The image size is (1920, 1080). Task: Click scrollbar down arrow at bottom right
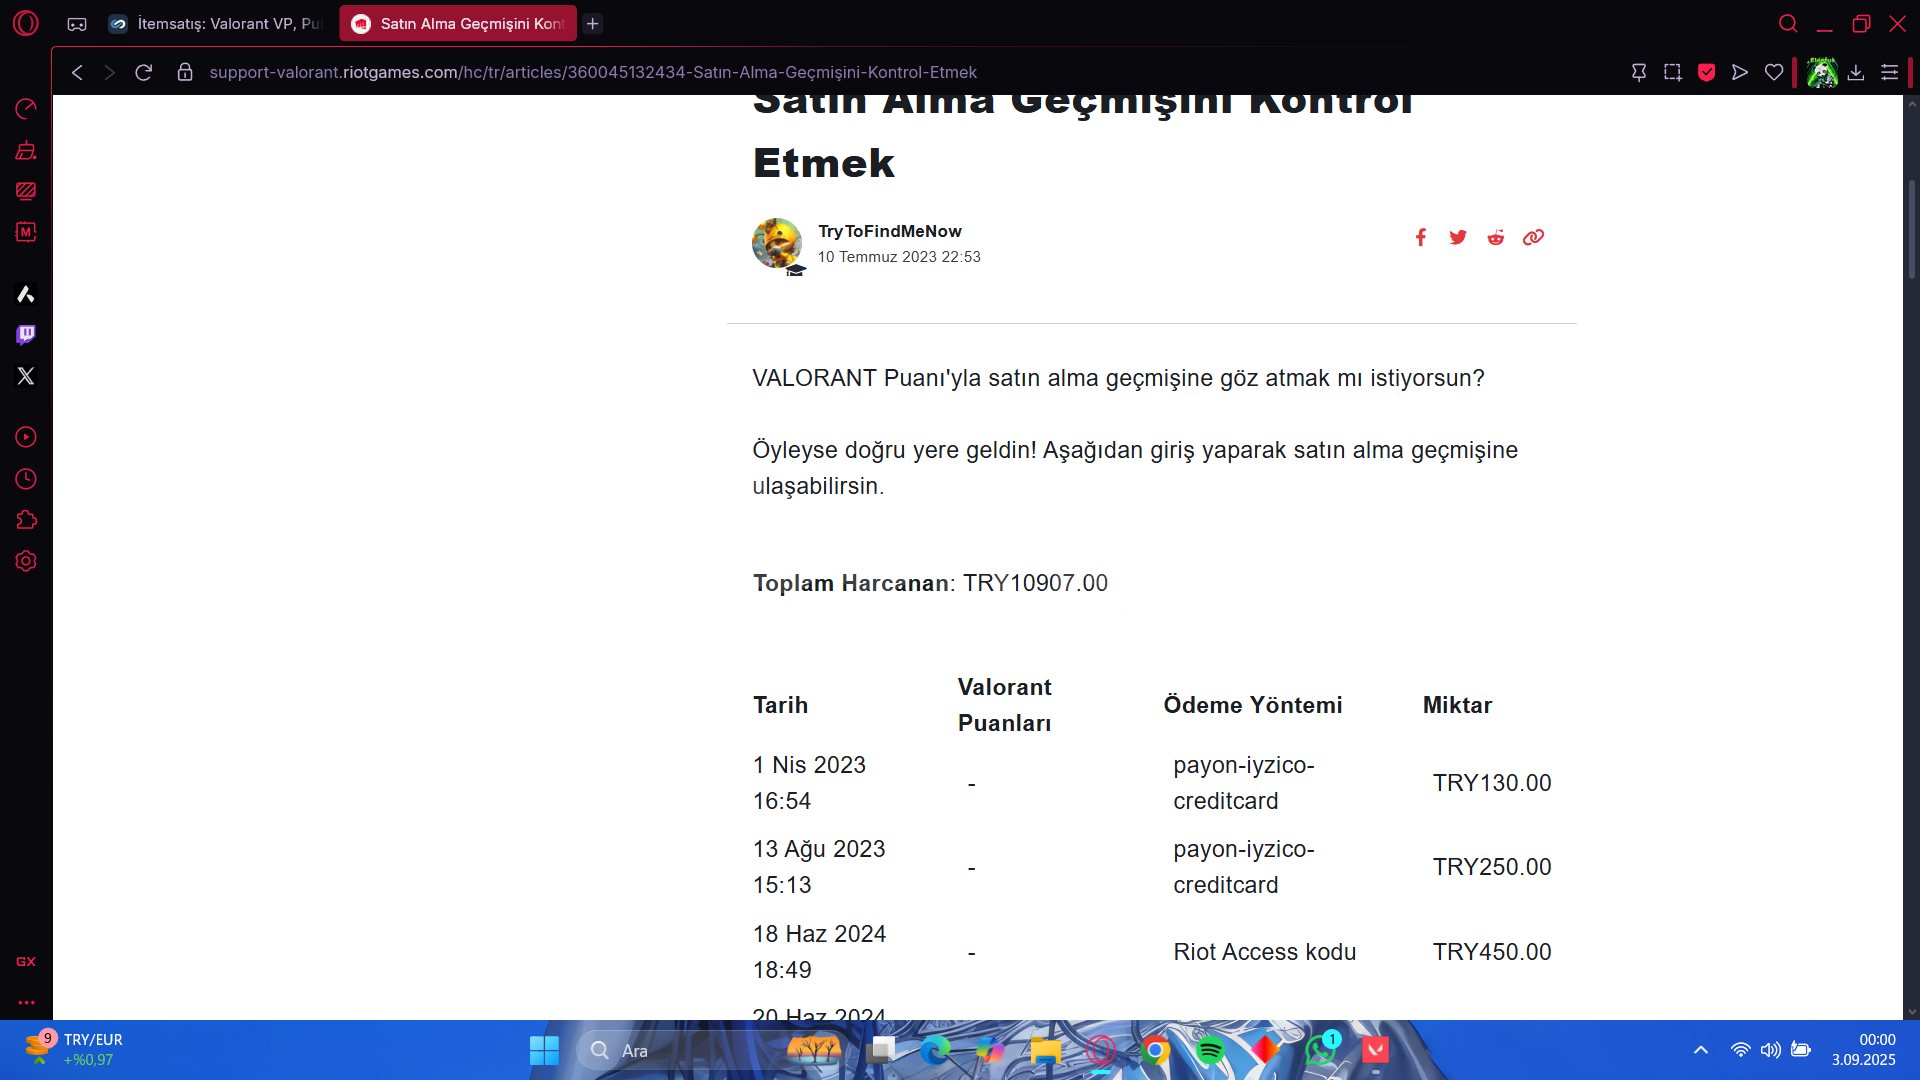(1911, 1011)
